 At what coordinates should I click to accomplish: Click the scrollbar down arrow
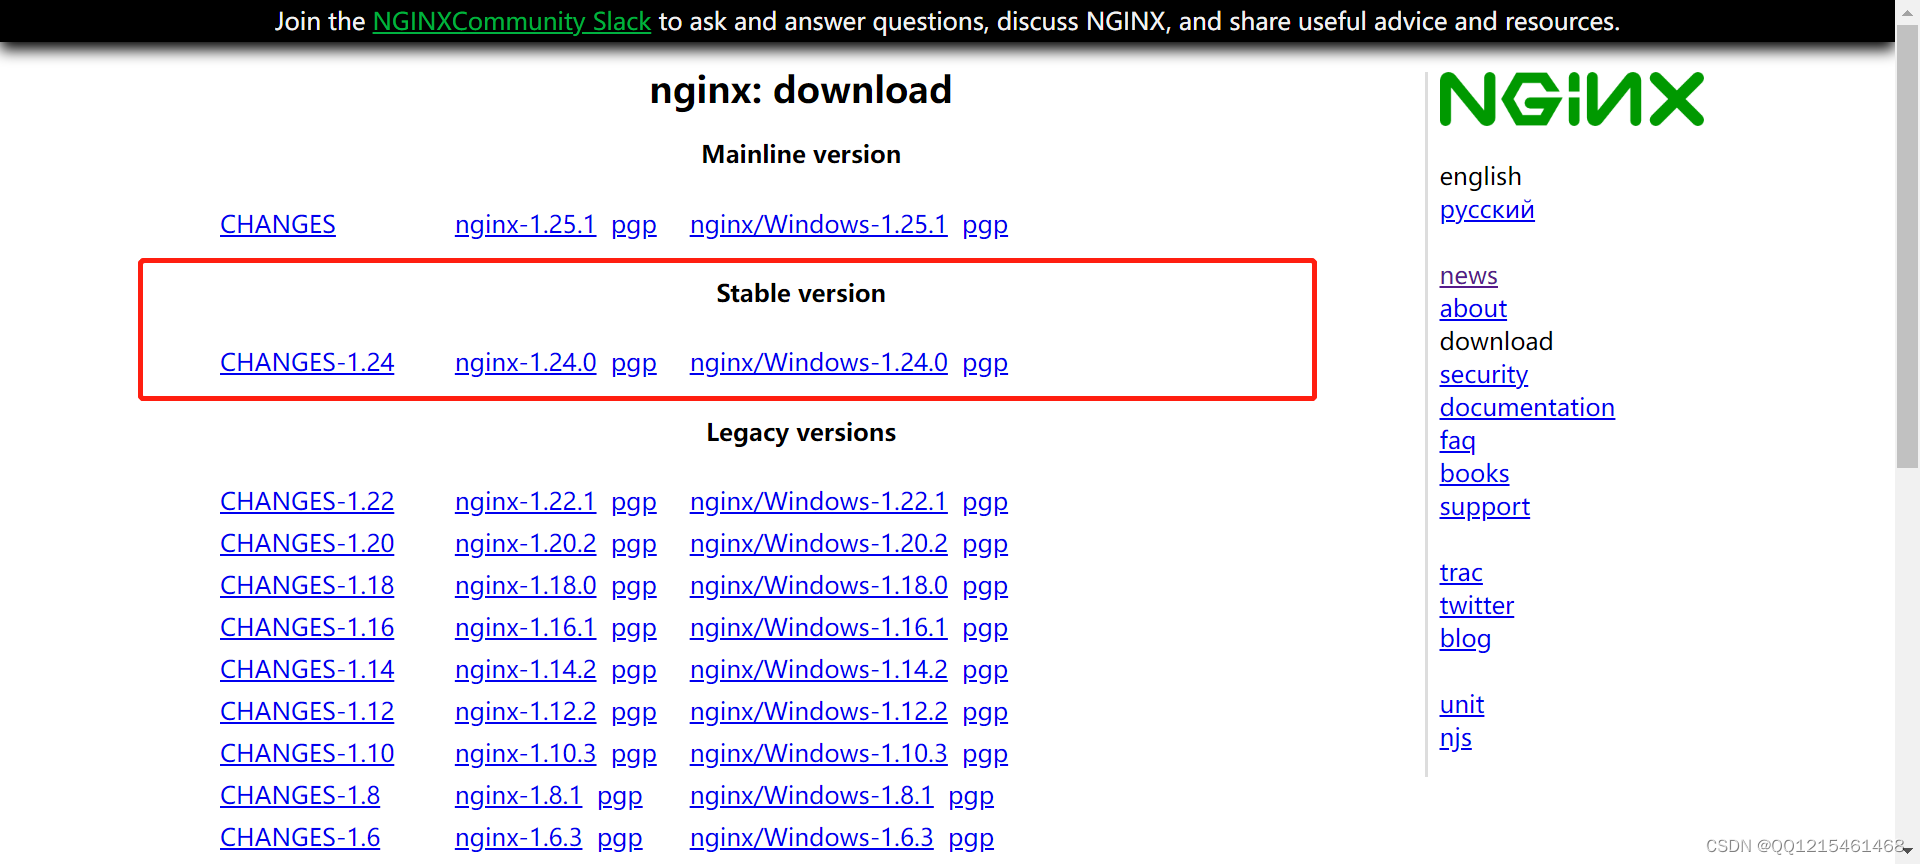tap(1907, 852)
